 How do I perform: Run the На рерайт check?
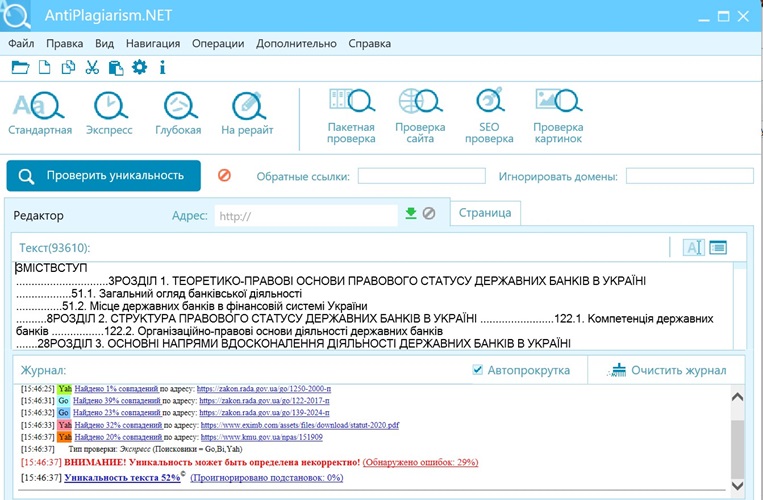click(247, 114)
